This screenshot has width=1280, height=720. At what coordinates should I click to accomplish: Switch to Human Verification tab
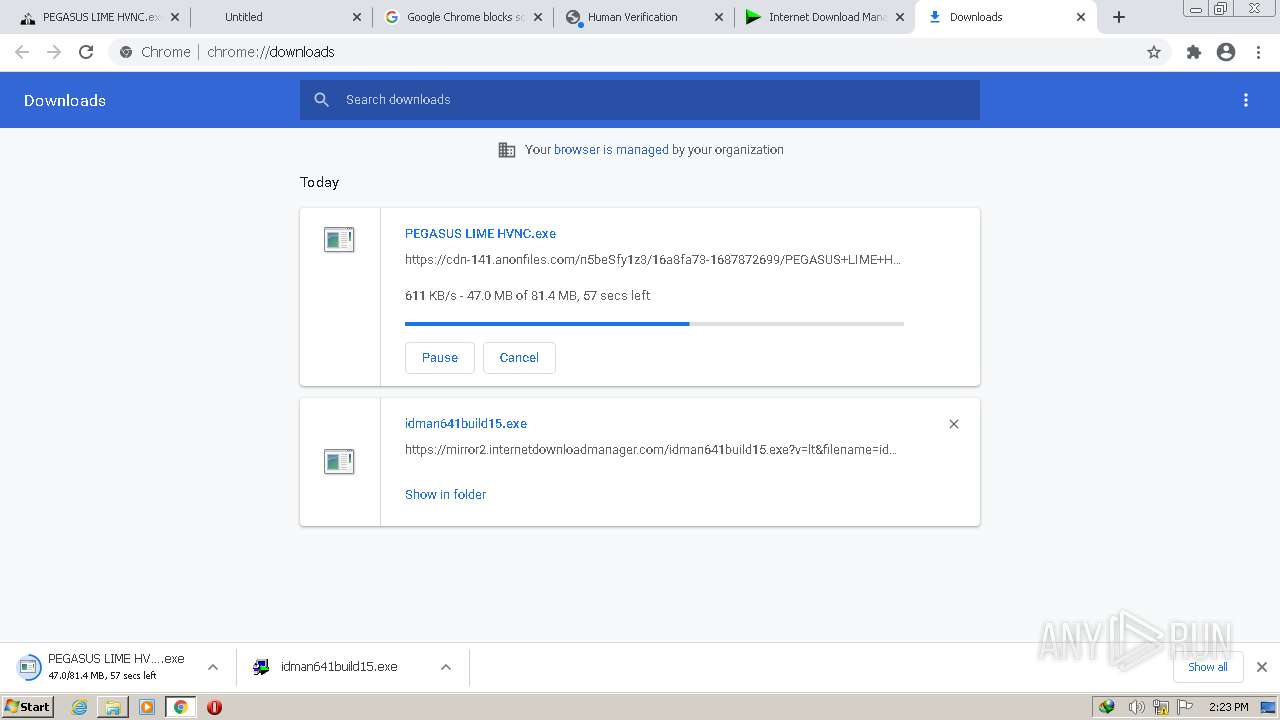pos(632,17)
